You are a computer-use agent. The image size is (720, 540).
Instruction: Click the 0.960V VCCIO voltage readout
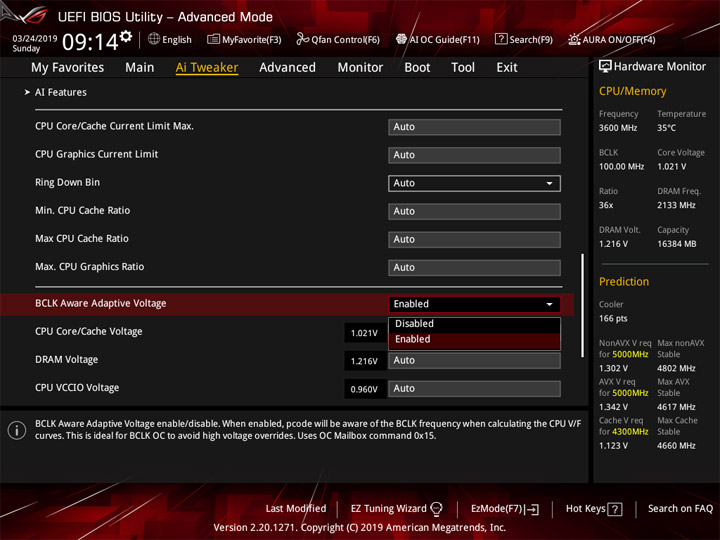(x=364, y=389)
